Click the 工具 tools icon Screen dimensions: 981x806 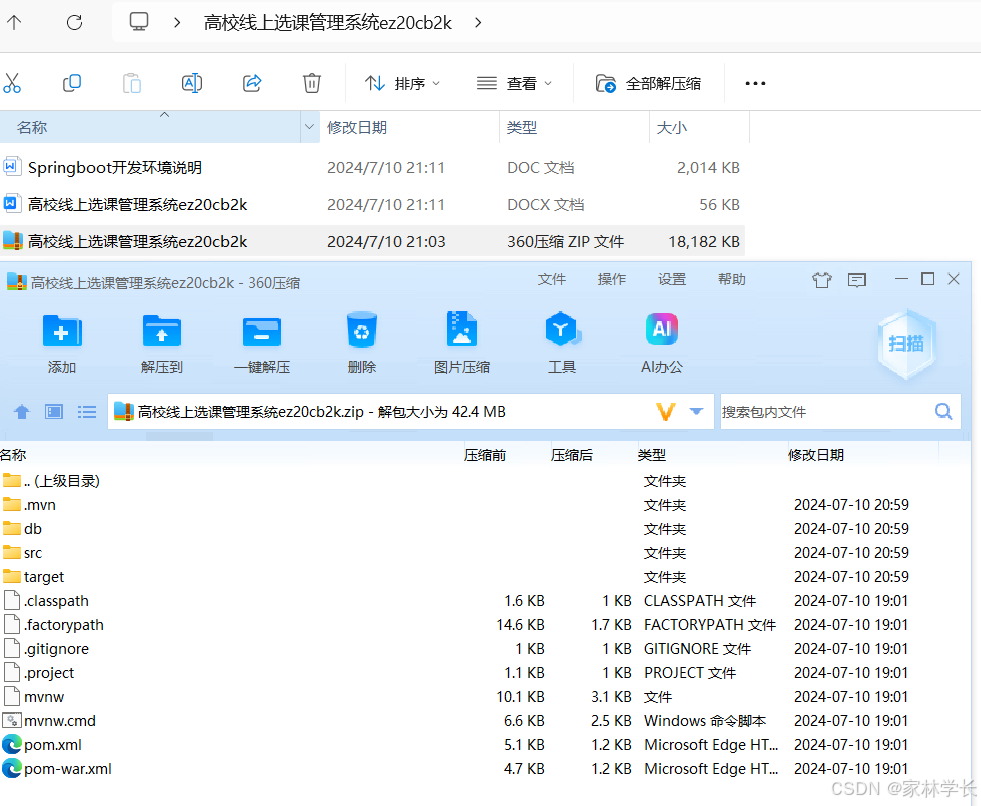(562, 344)
